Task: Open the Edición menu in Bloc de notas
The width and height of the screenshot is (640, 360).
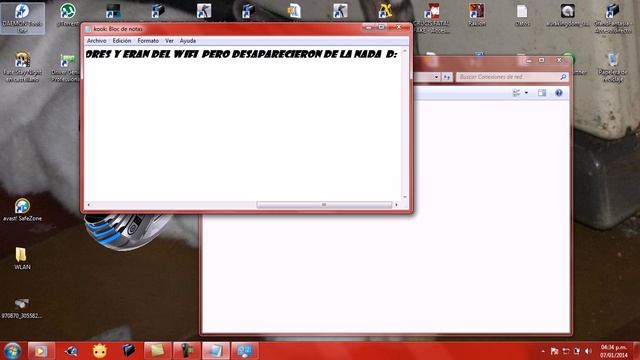Action: click(122, 41)
